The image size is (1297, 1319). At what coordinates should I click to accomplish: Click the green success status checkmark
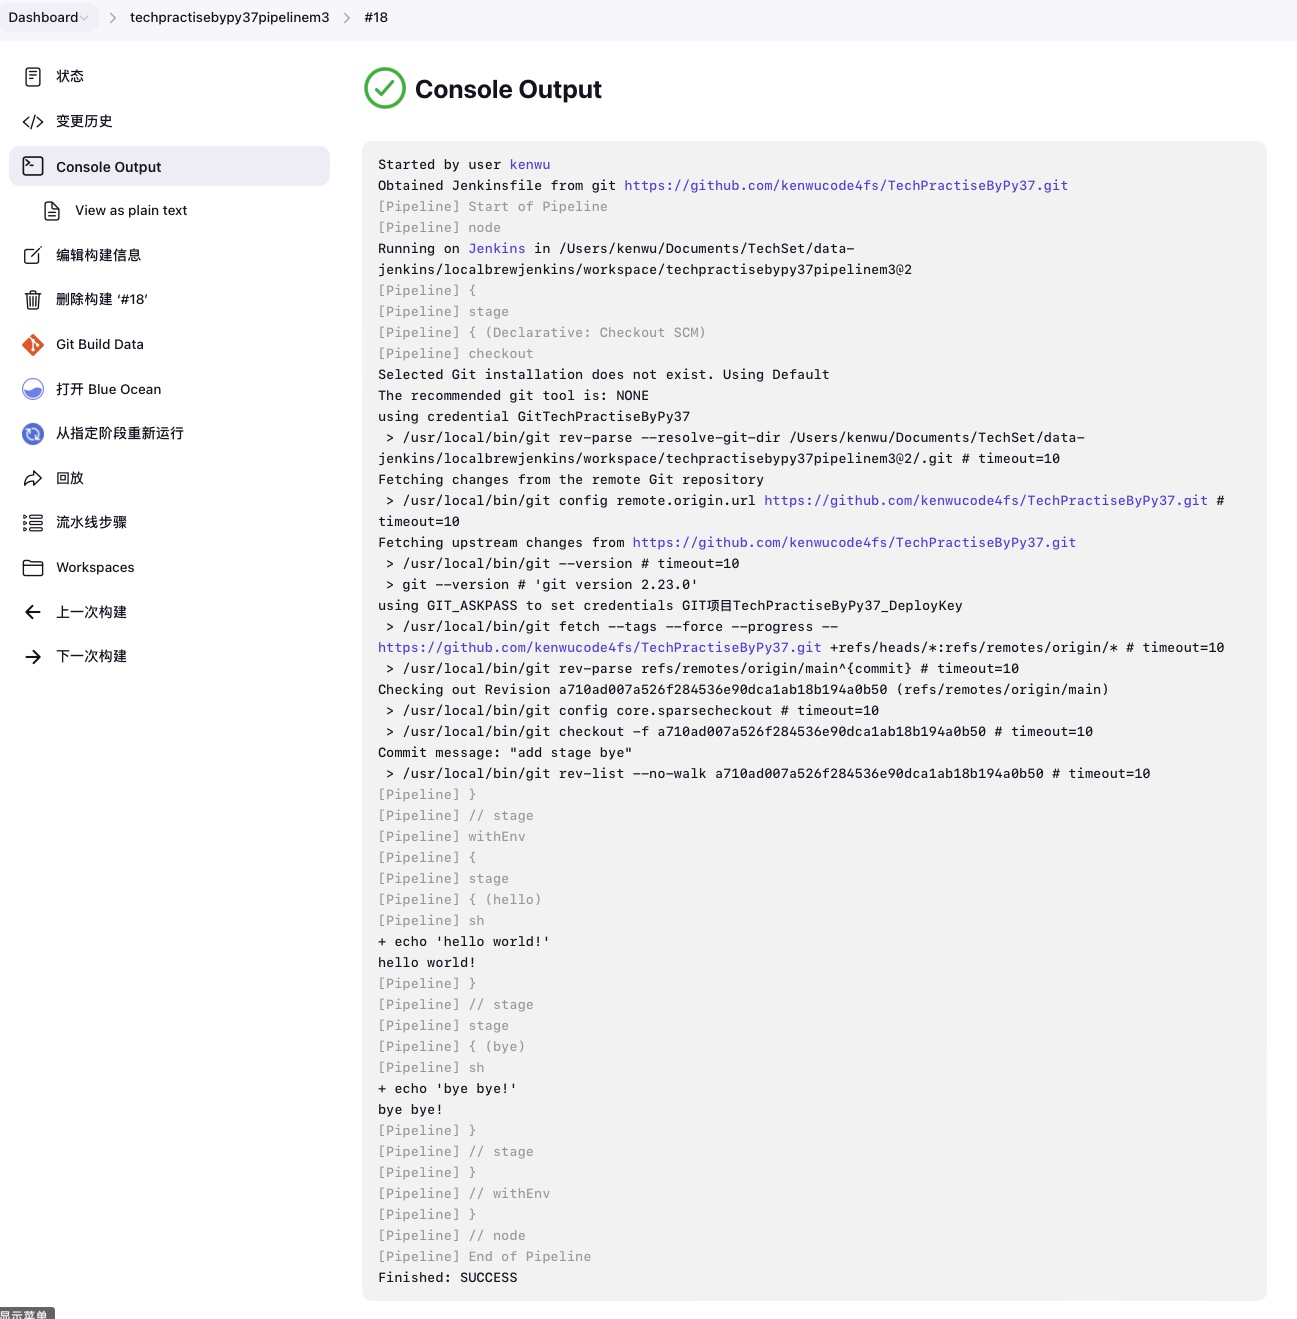pos(385,89)
